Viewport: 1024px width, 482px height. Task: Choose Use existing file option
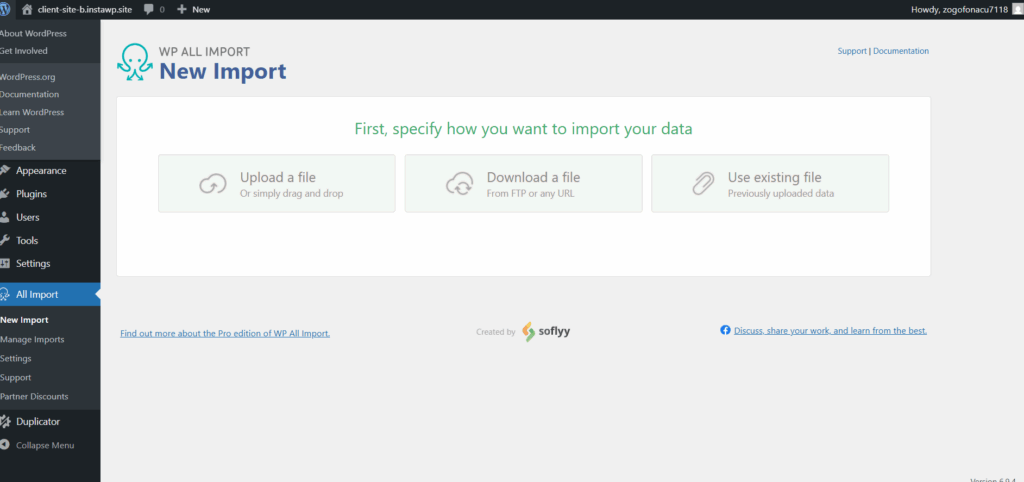(770, 184)
